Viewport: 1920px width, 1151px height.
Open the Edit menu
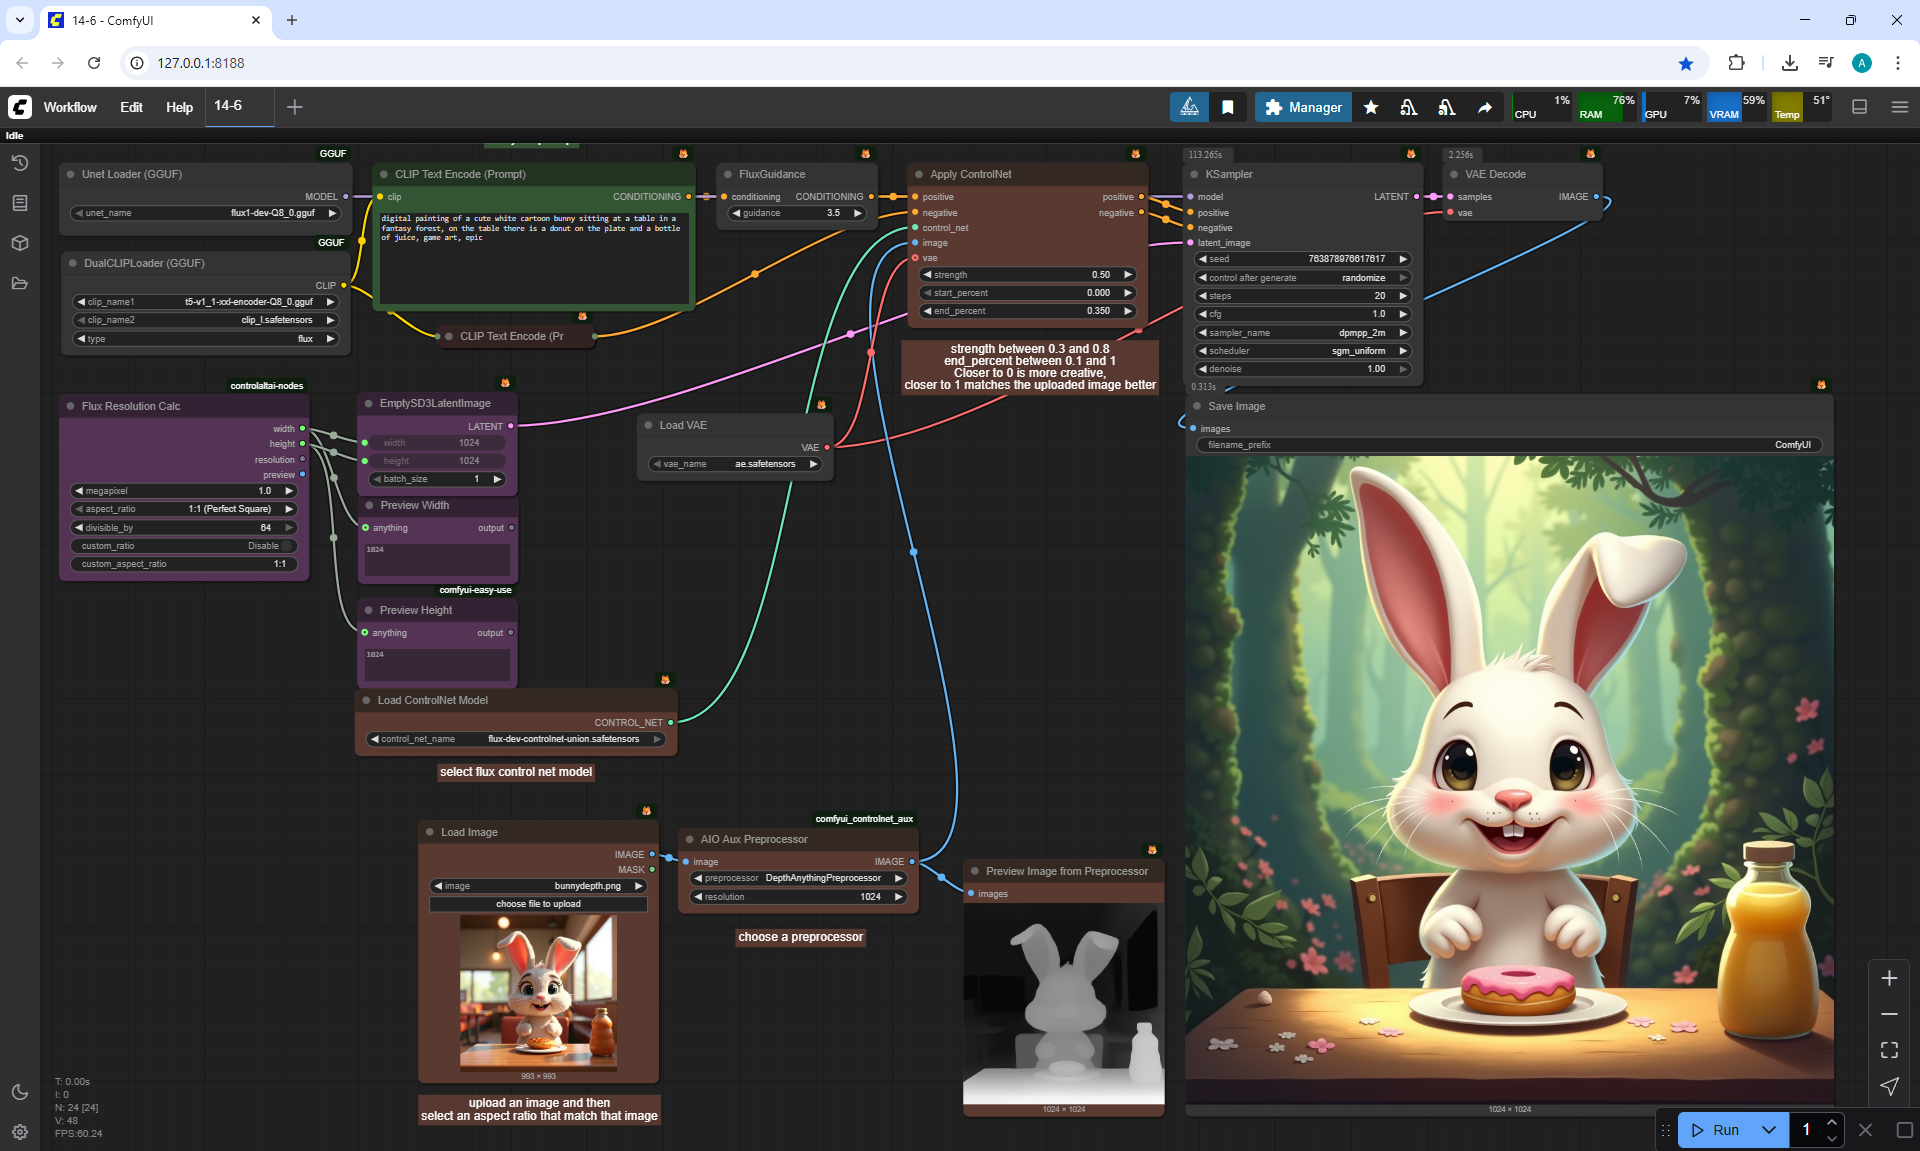131,107
